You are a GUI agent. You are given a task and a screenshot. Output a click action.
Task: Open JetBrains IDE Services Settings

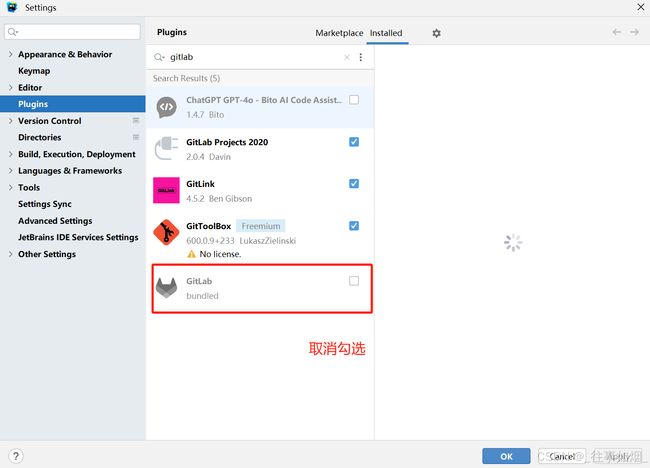tap(78, 237)
